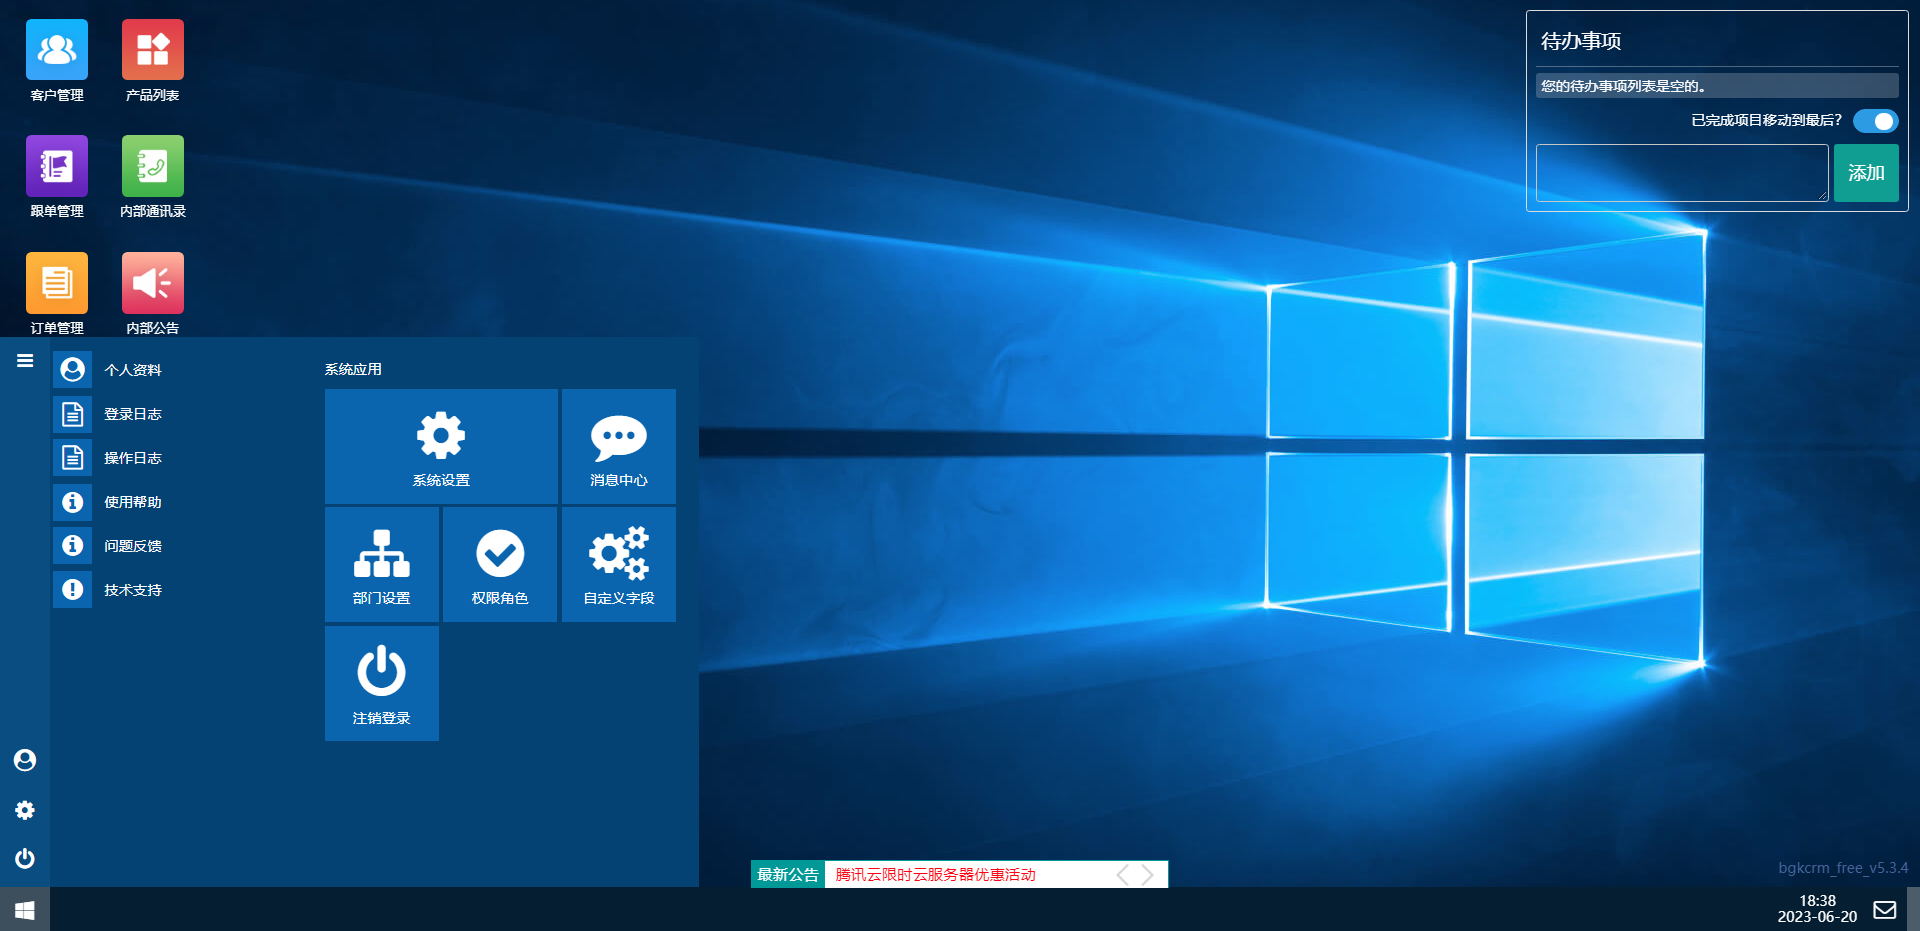Open the 系统设置 tile
The height and width of the screenshot is (931, 1920).
pos(441,446)
